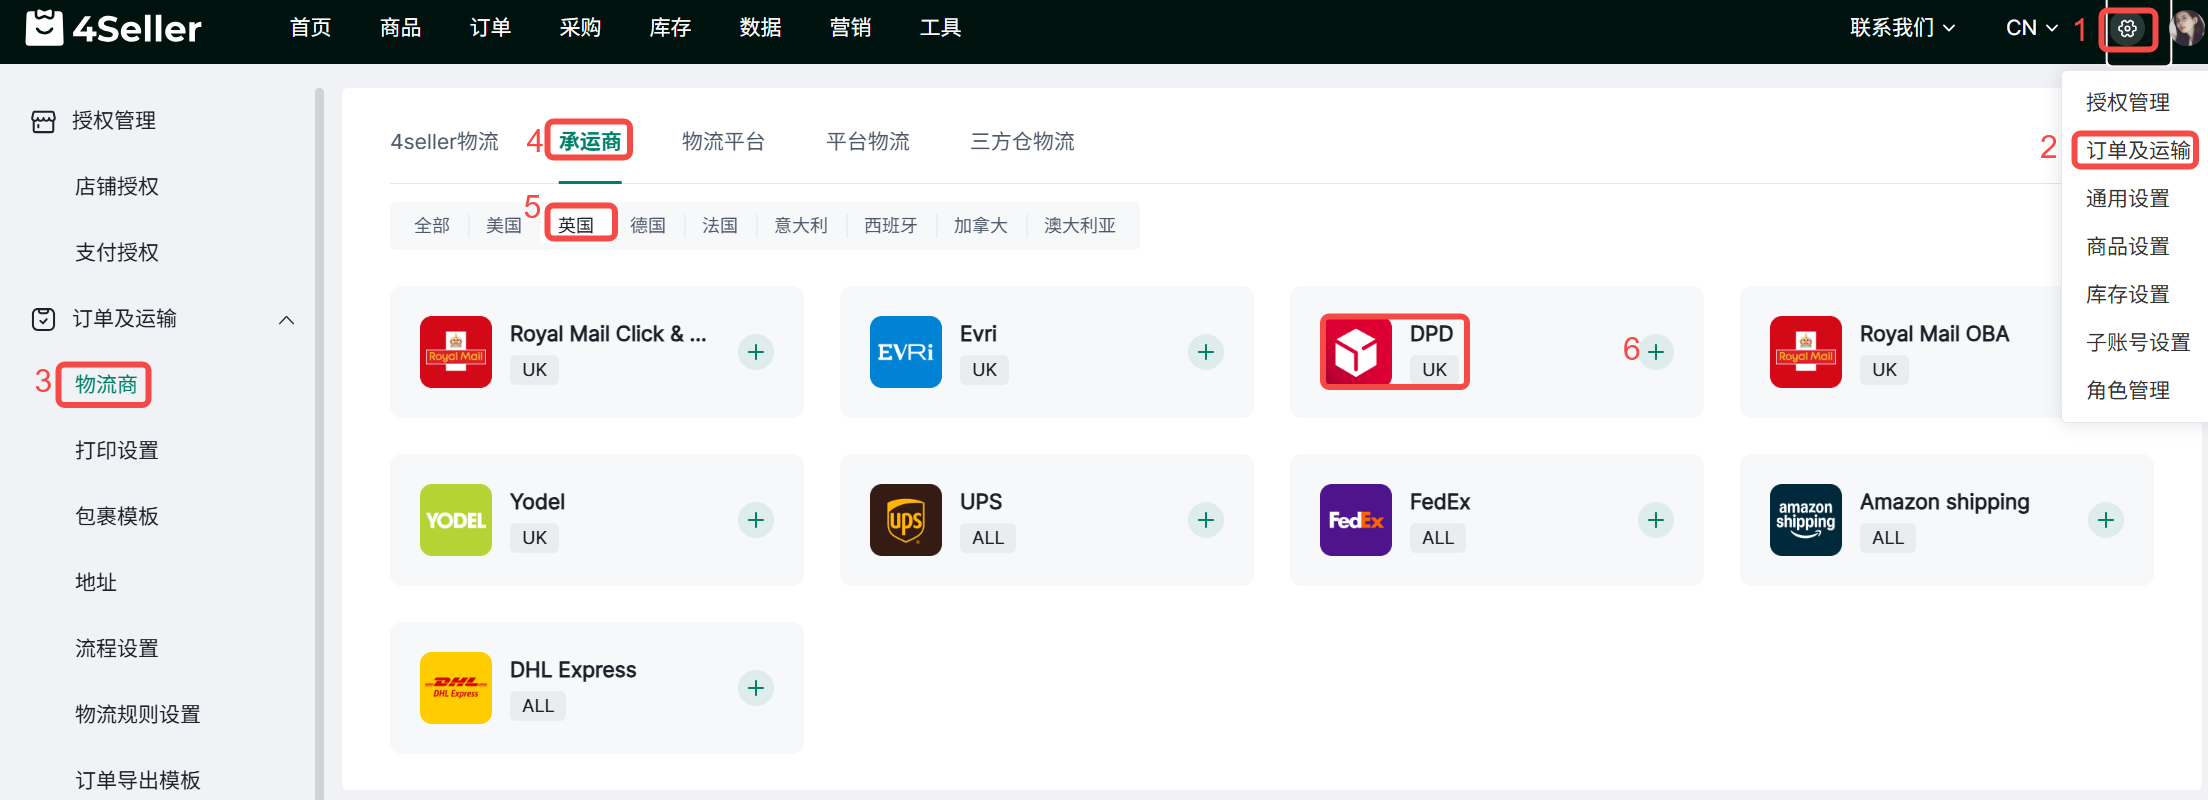Click the plus icon beside Yodel

tap(756, 520)
